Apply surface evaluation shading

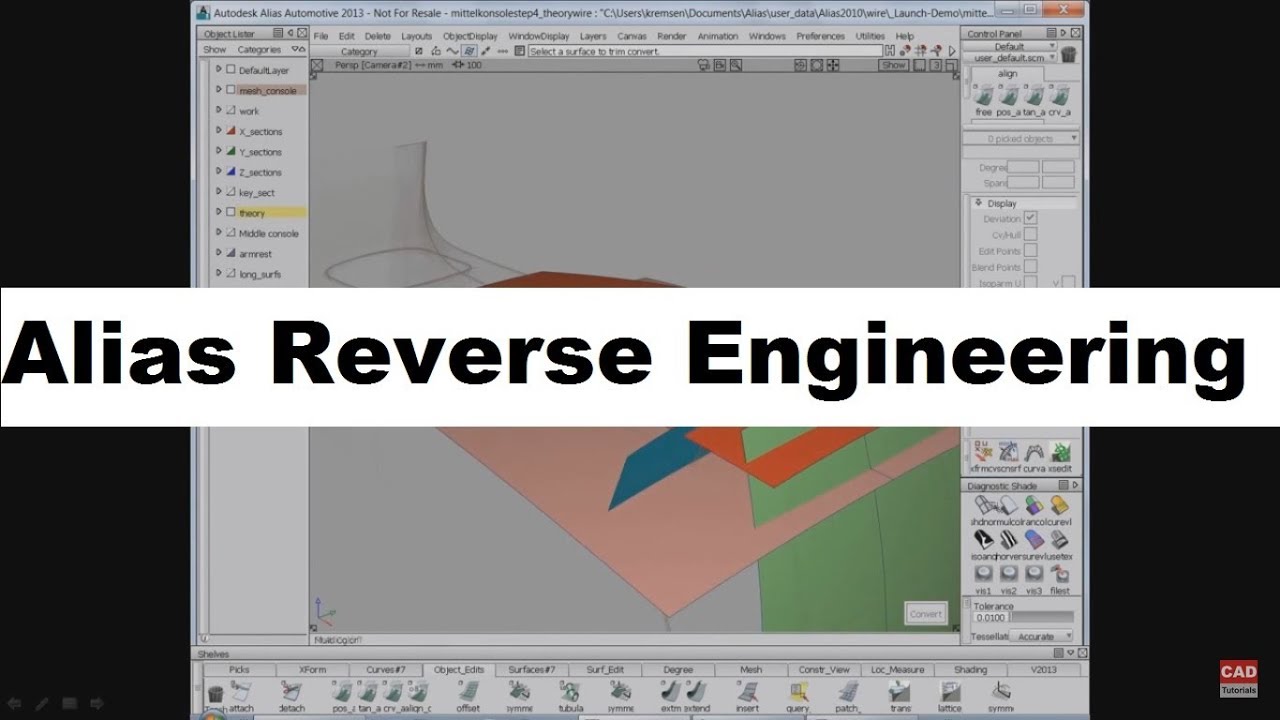coord(1034,540)
